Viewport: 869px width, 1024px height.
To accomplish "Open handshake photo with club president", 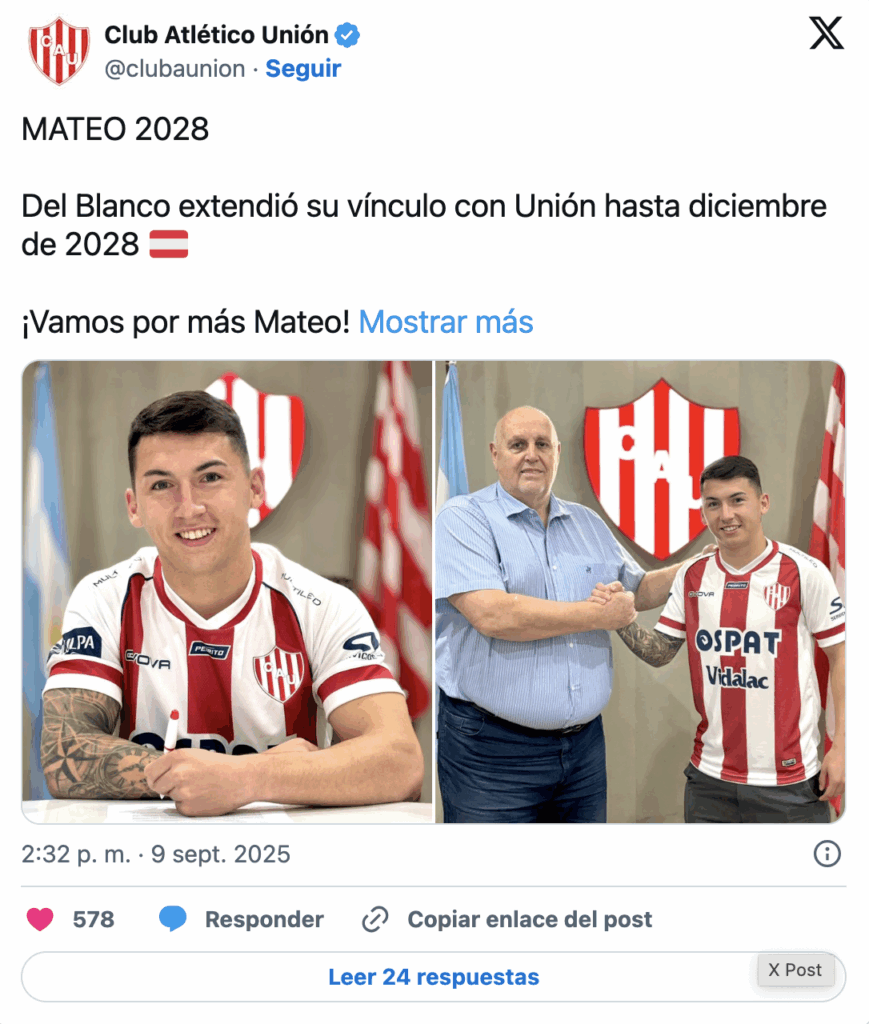I will pos(640,592).
